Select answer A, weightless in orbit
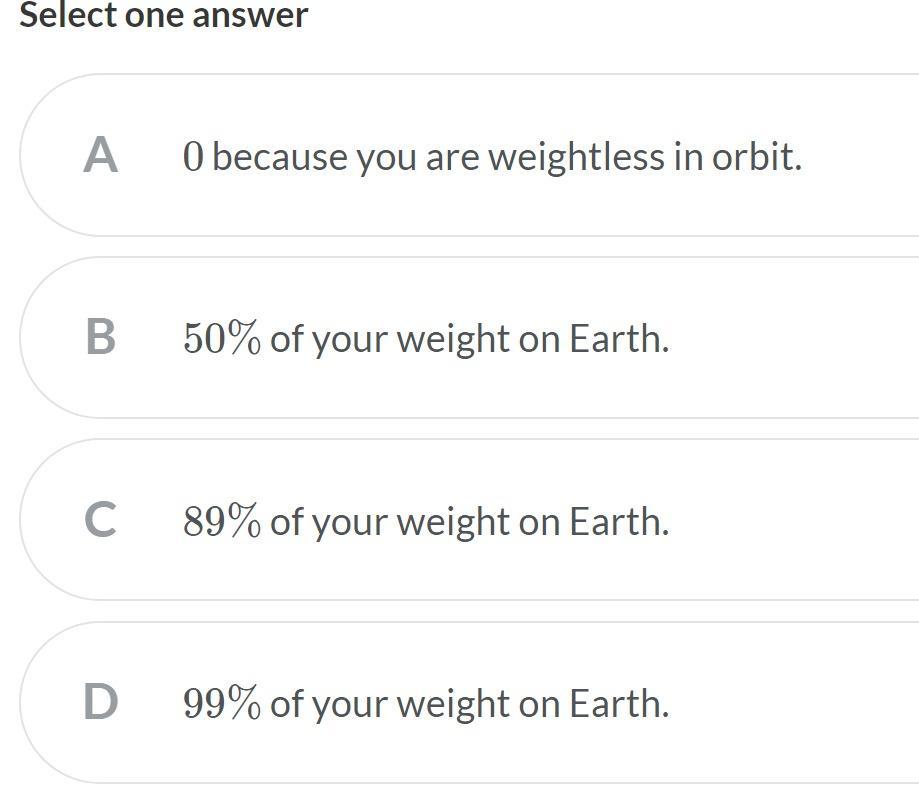Viewport: 919px width, 796px height. point(470,156)
